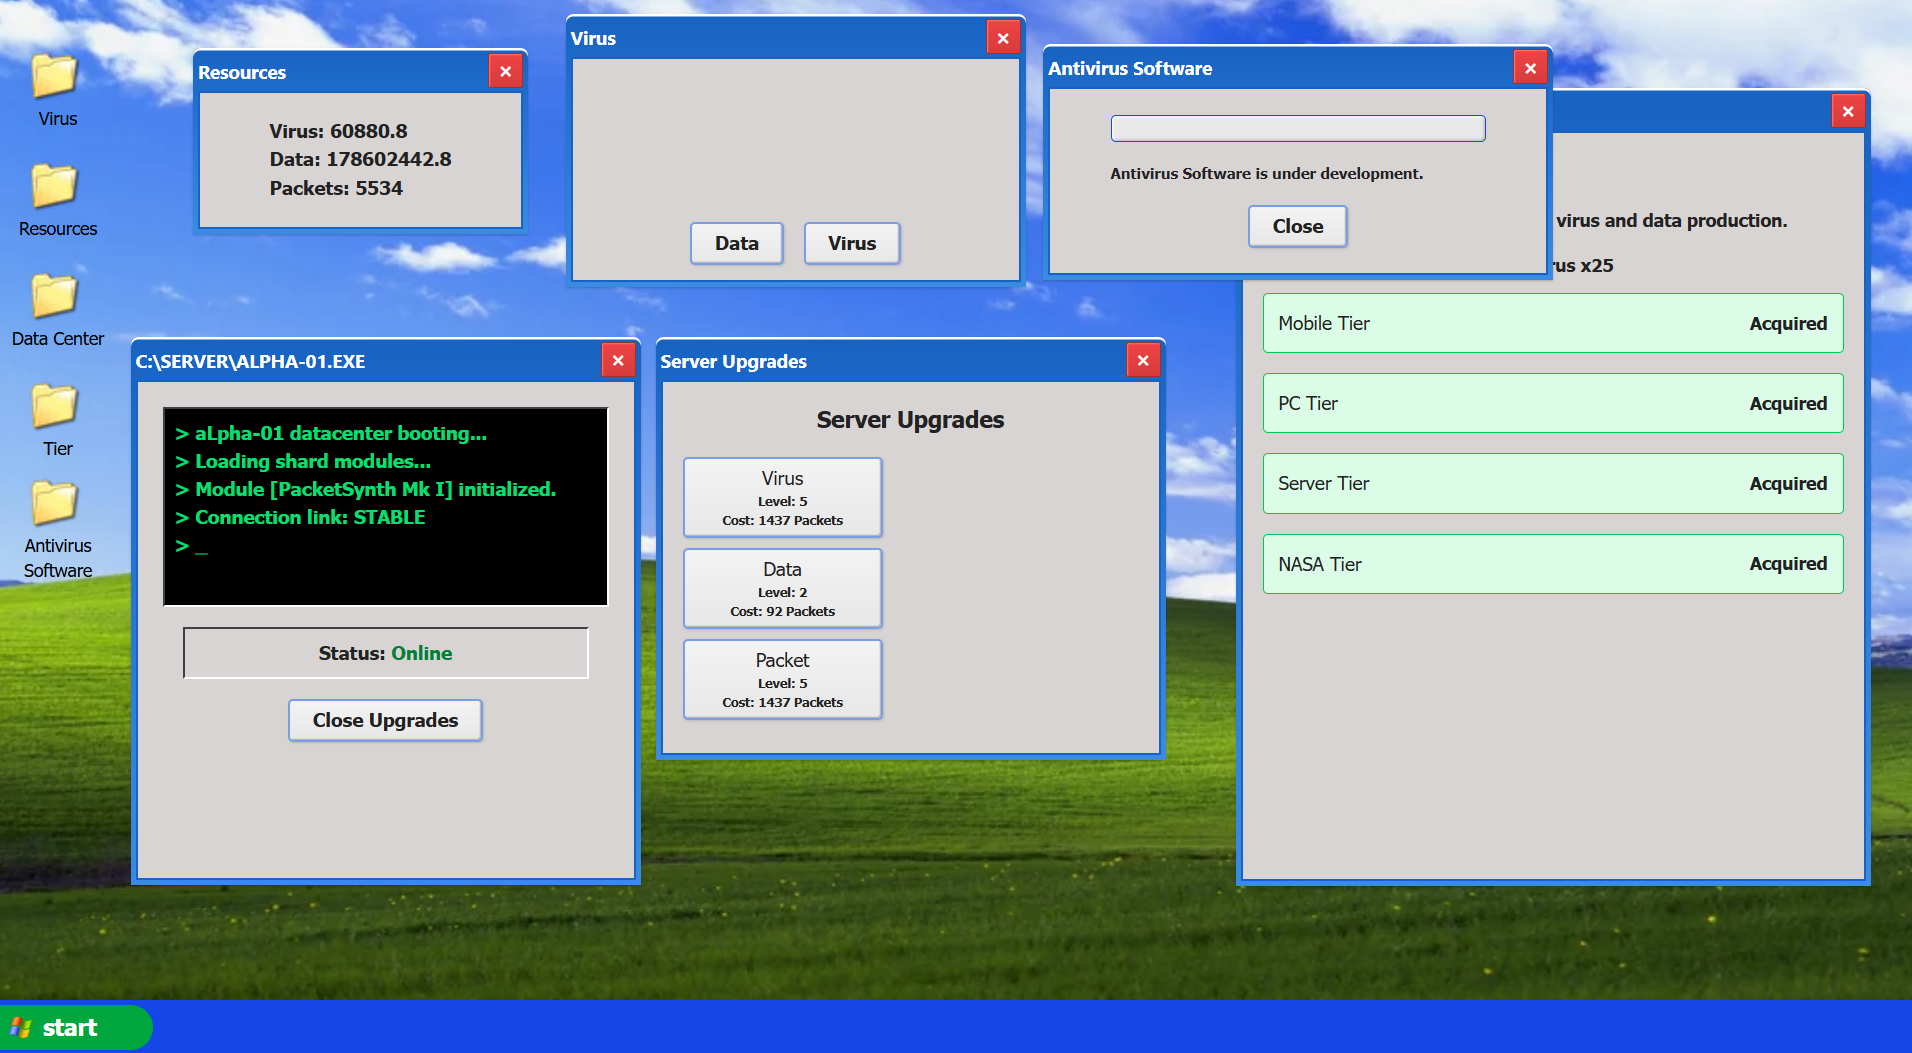Close the Antivirus Software window
The width and height of the screenshot is (1912, 1053).
pyautogui.click(x=1530, y=68)
